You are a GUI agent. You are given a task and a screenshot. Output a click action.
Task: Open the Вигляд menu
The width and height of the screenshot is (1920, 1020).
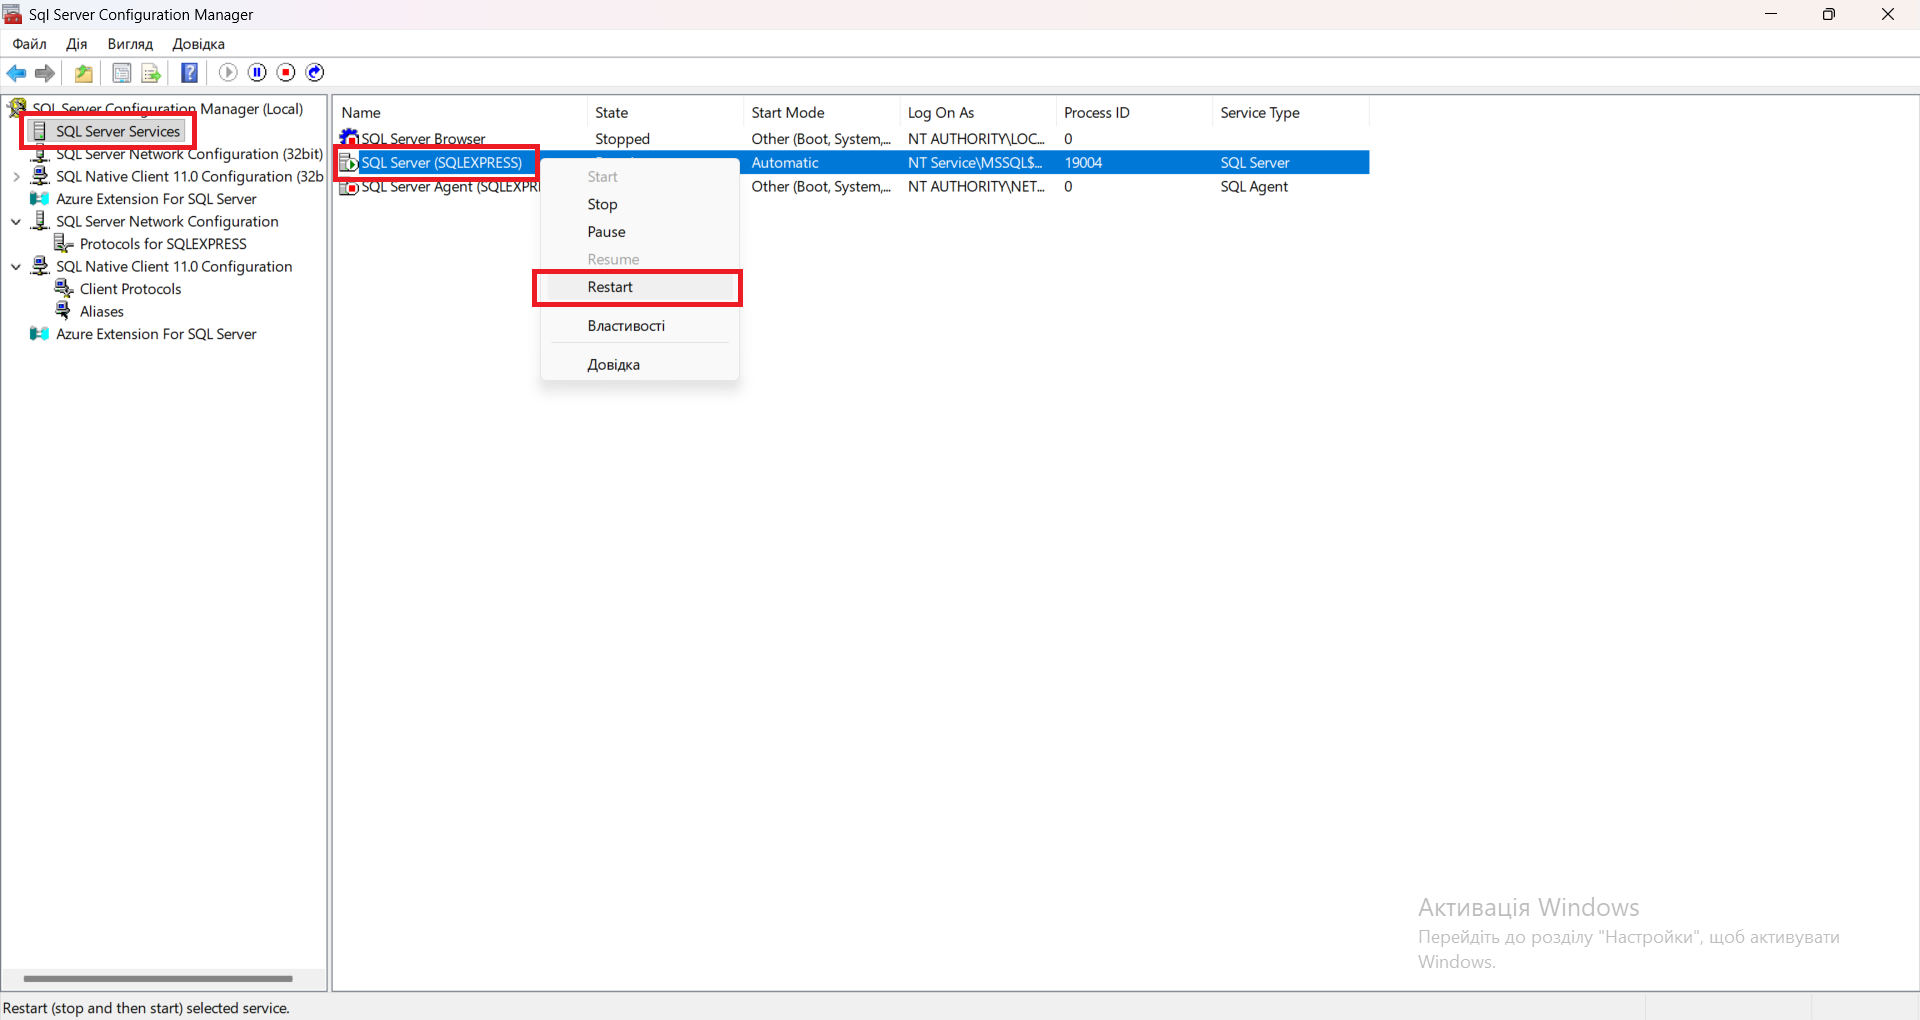coord(130,44)
